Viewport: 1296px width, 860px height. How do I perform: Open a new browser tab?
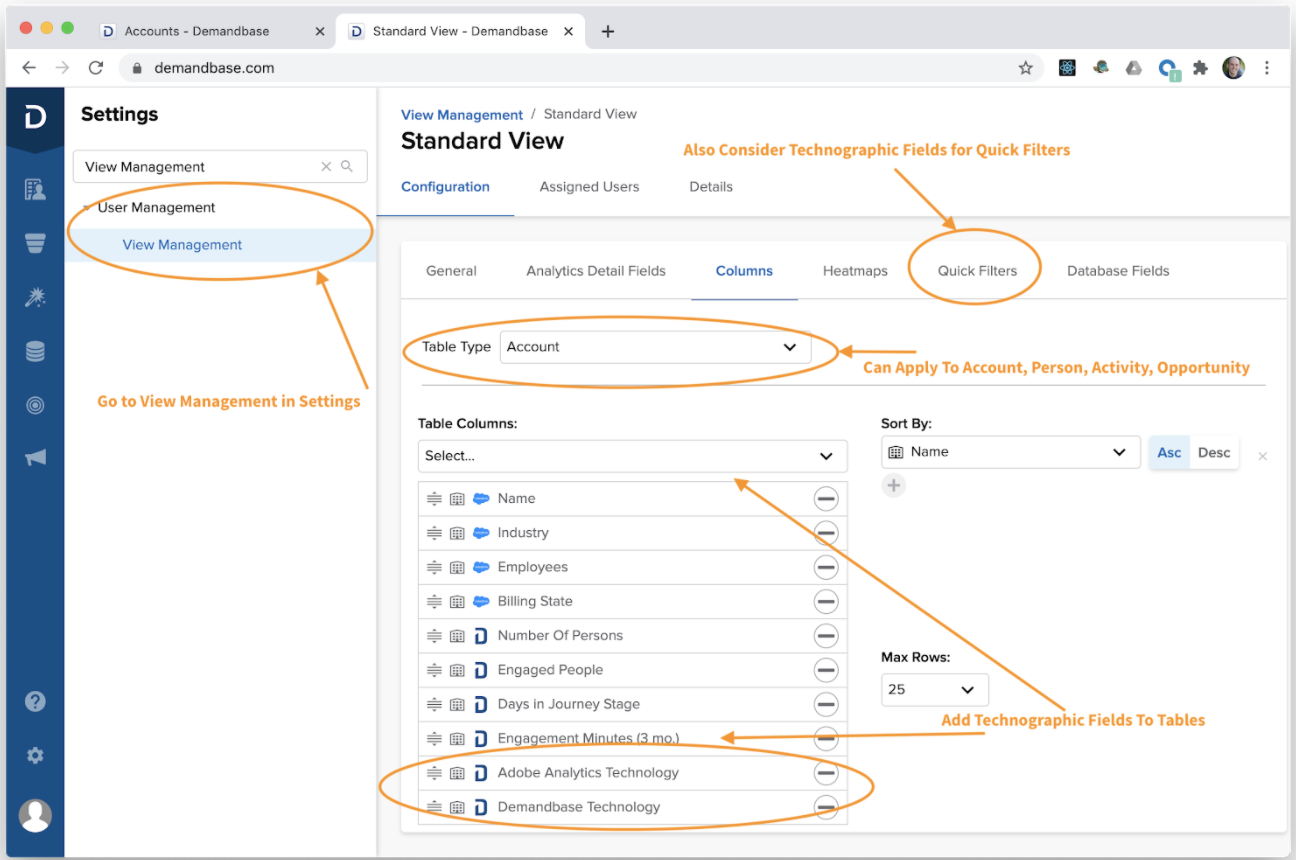point(608,31)
